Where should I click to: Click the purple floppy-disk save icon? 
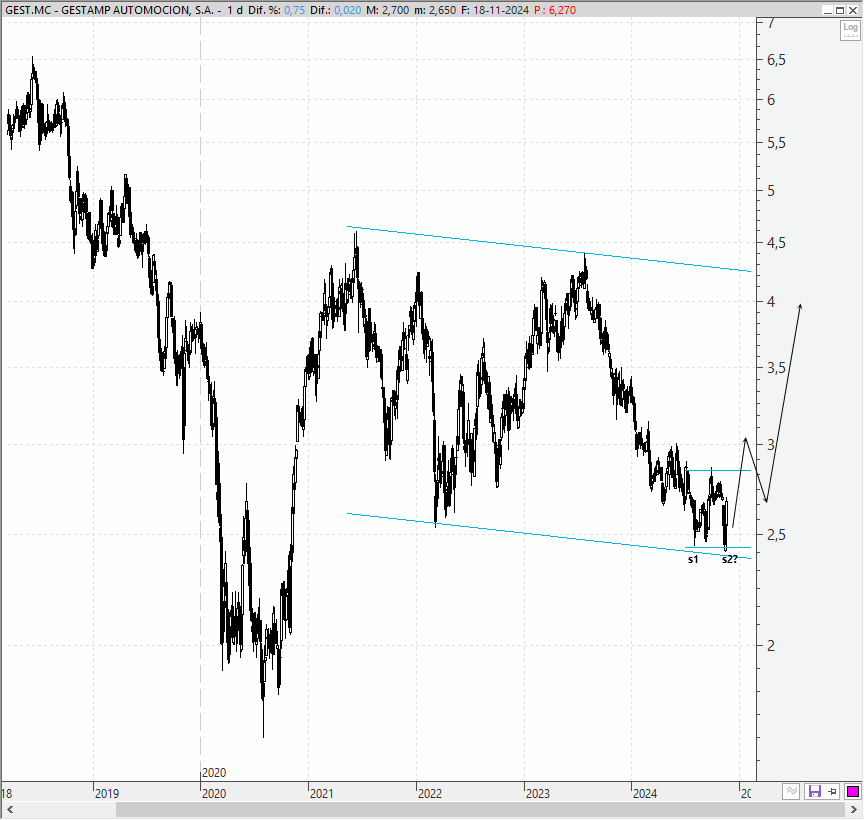point(814,792)
